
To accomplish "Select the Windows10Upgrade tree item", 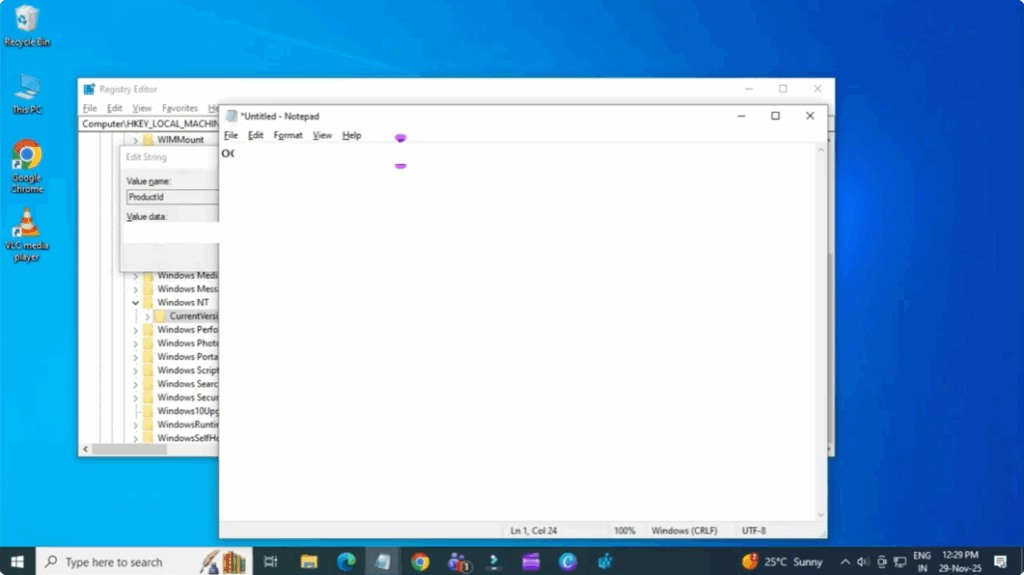I will (x=187, y=411).
